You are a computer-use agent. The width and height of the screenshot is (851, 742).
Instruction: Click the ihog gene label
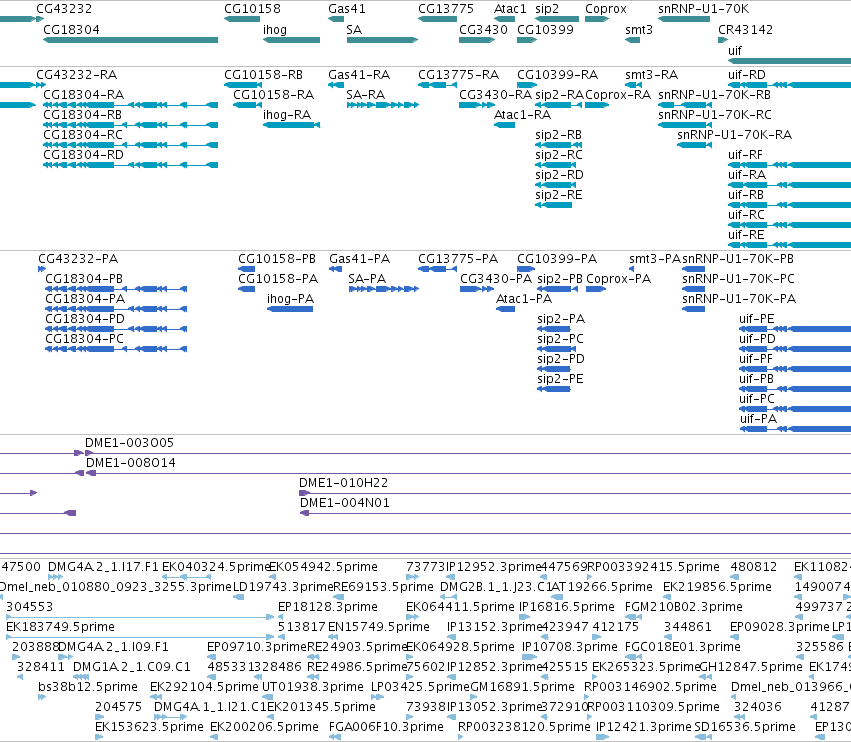275,30
